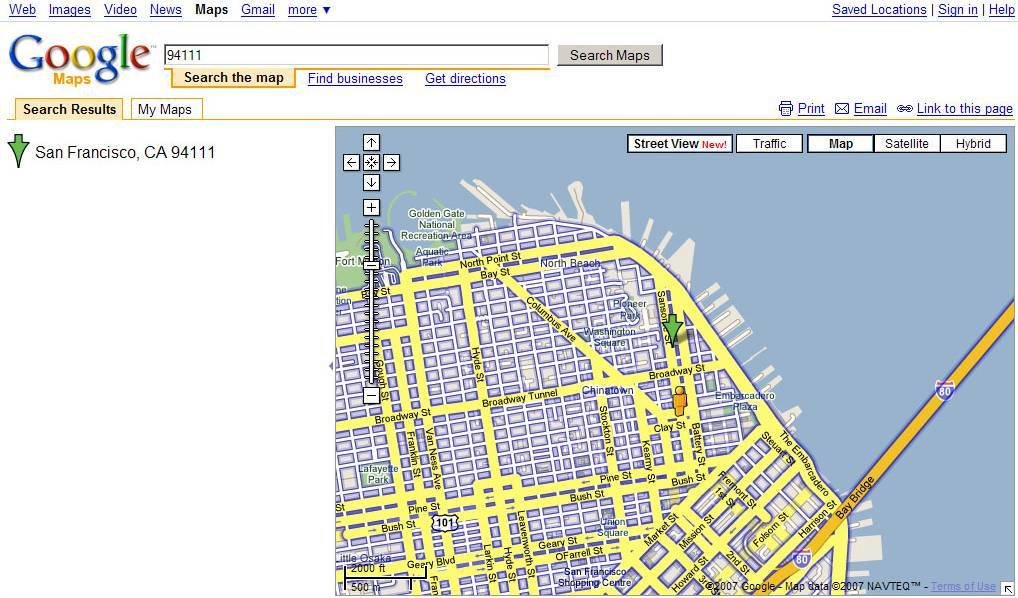This screenshot has width=1018, height=598.
Task: Go to News in top navigation
Action: 166,10
